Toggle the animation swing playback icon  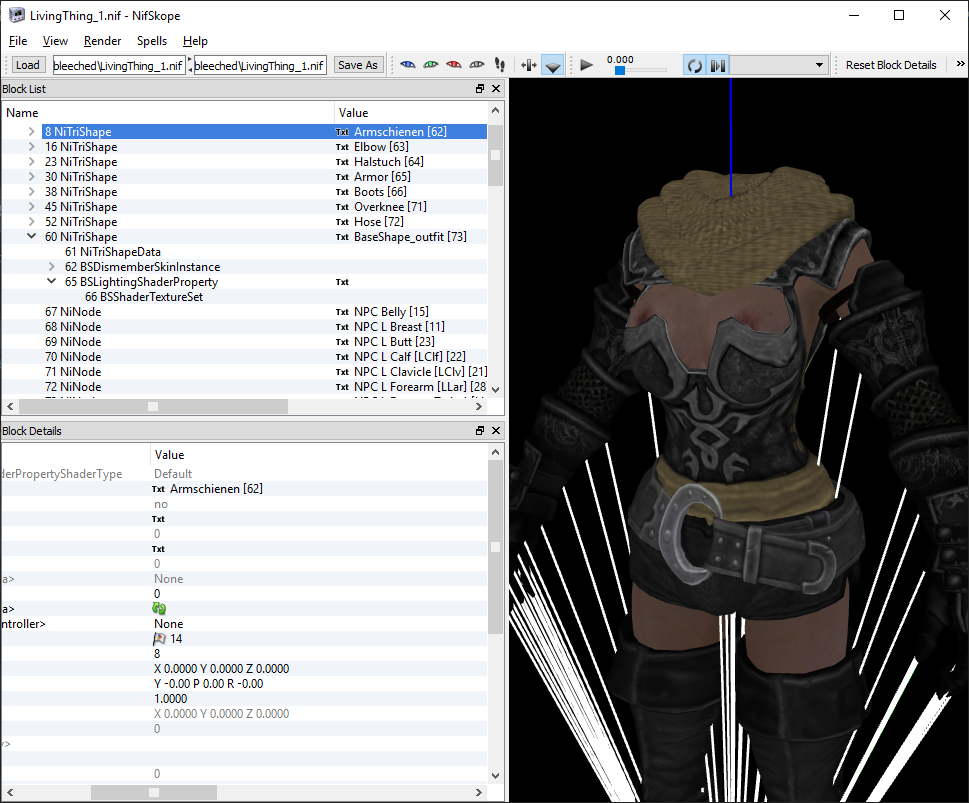(x=718, y=64)
